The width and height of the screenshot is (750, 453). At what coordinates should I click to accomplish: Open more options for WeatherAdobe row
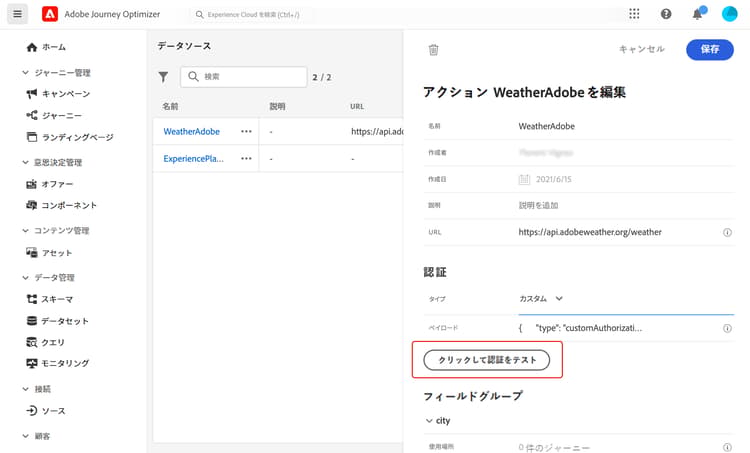pos(246,131)
